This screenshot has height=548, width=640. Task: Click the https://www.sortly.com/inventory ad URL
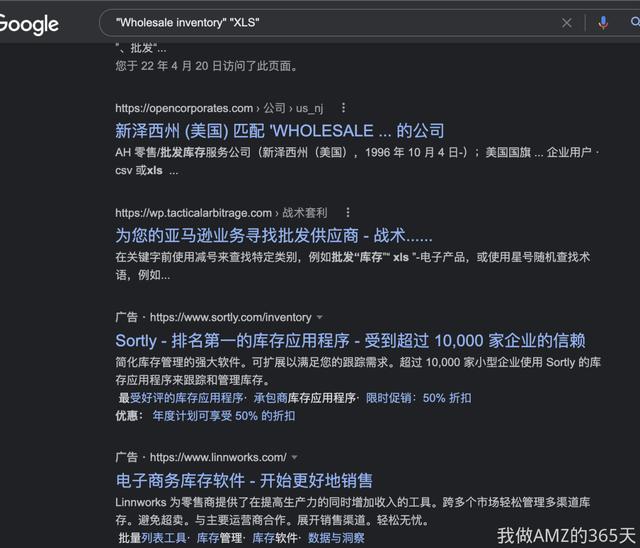[230, 317]
